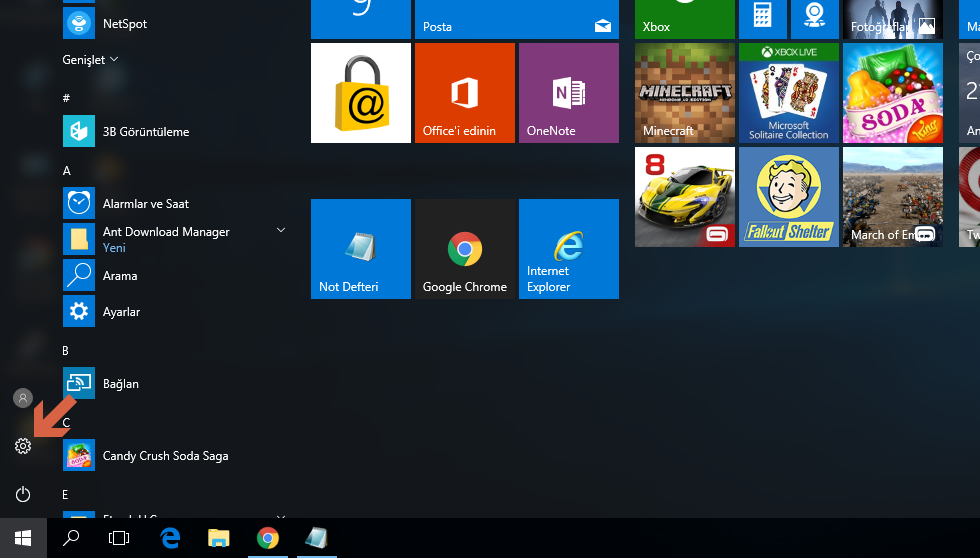Expand the Ant Download Manager folder chevron
The height and width of the screenshot is (558, 980).
click(281, 231)
